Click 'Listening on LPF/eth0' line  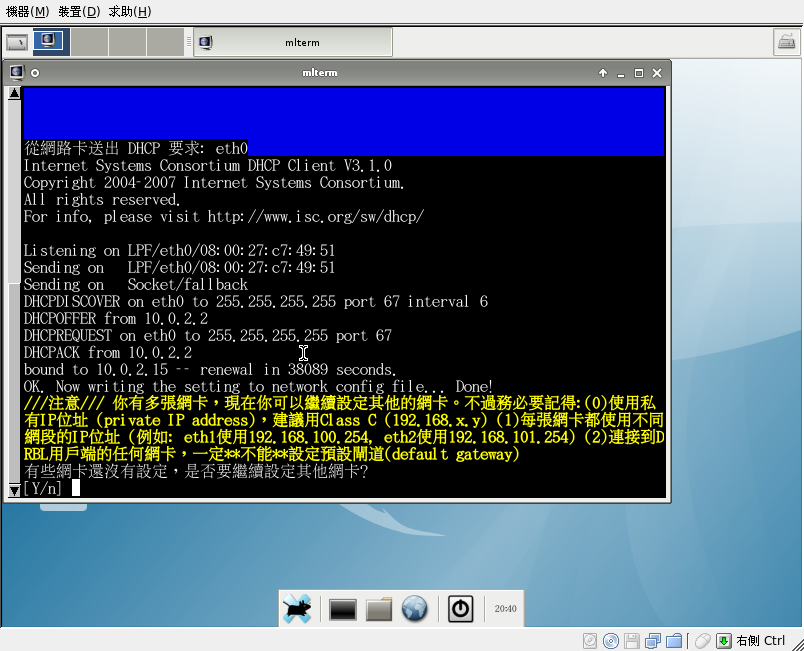(x=179, y=250)
